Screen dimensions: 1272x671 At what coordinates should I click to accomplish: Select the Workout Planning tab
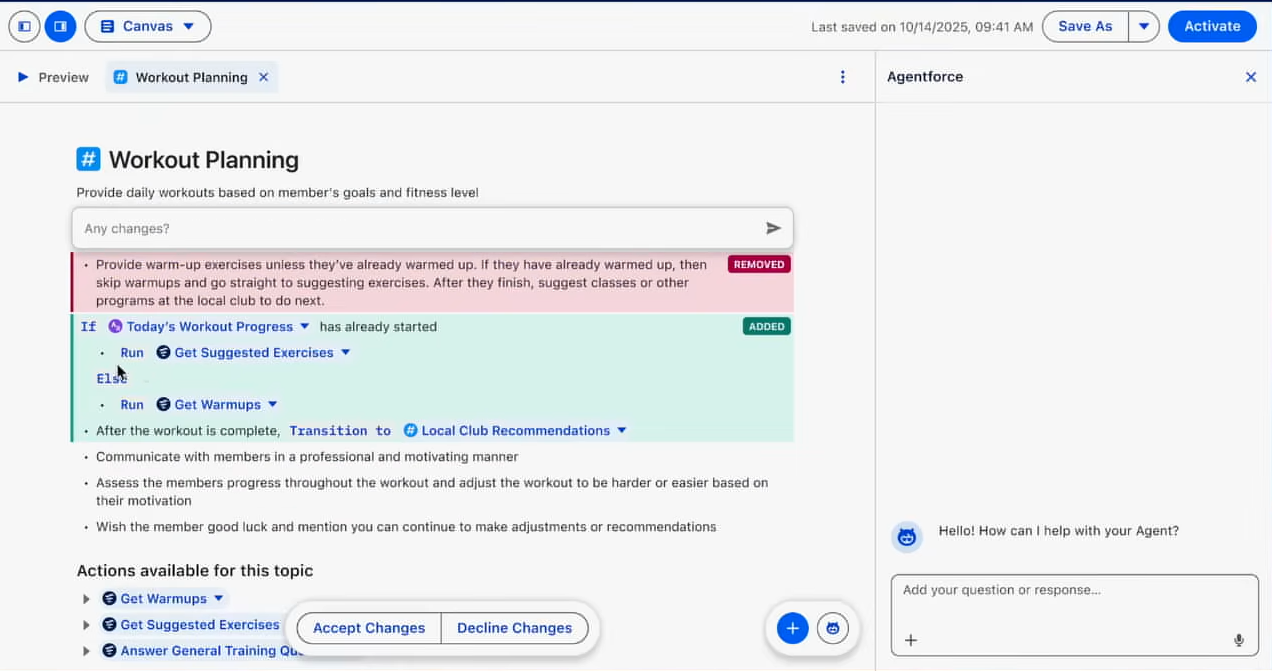click(191, 77)
